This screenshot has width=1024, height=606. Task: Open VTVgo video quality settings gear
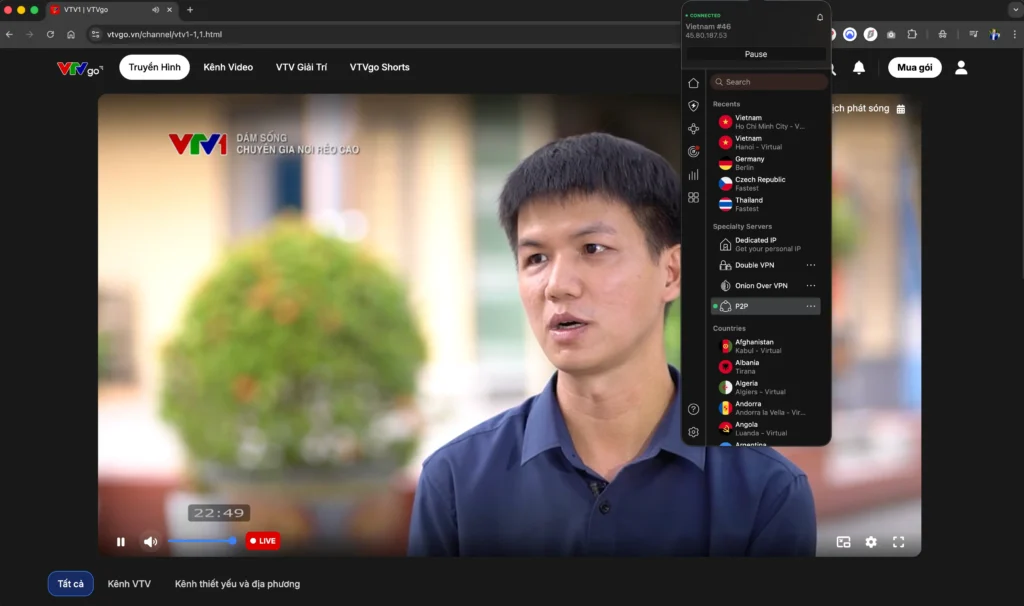point(871,541)
